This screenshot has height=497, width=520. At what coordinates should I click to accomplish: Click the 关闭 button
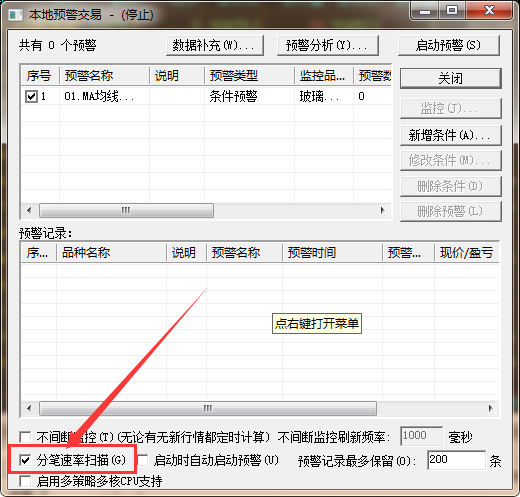pos(451,79)
